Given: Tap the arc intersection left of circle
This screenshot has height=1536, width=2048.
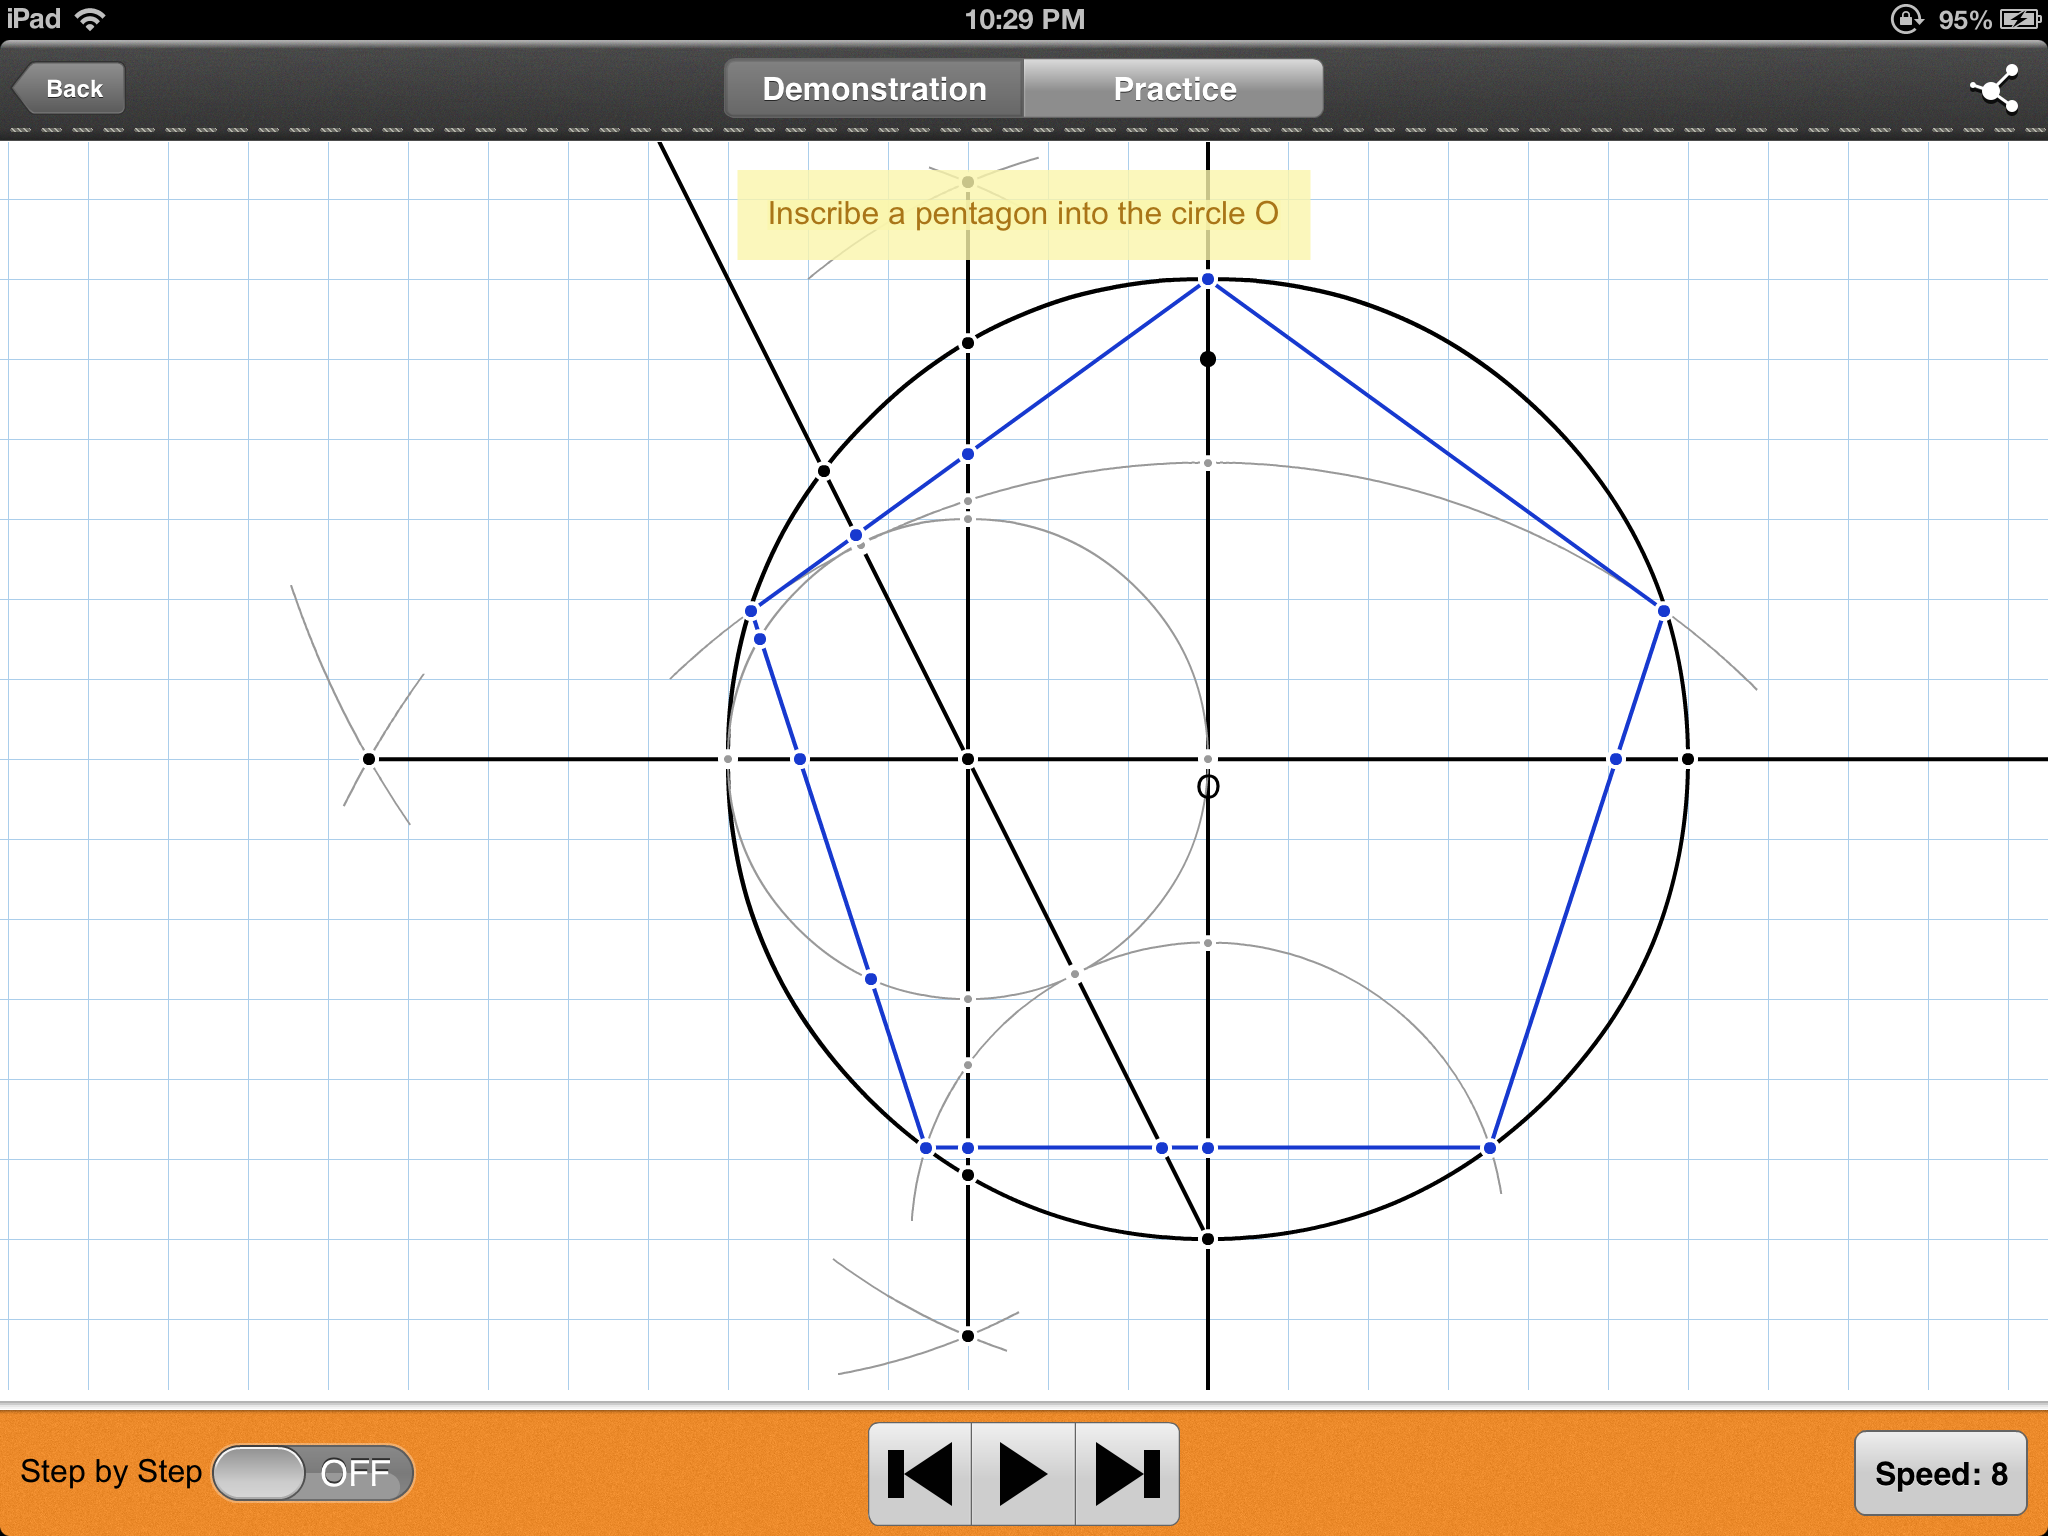Looking at the screenshot, I should pyautogui.click(x=369, y=759).
